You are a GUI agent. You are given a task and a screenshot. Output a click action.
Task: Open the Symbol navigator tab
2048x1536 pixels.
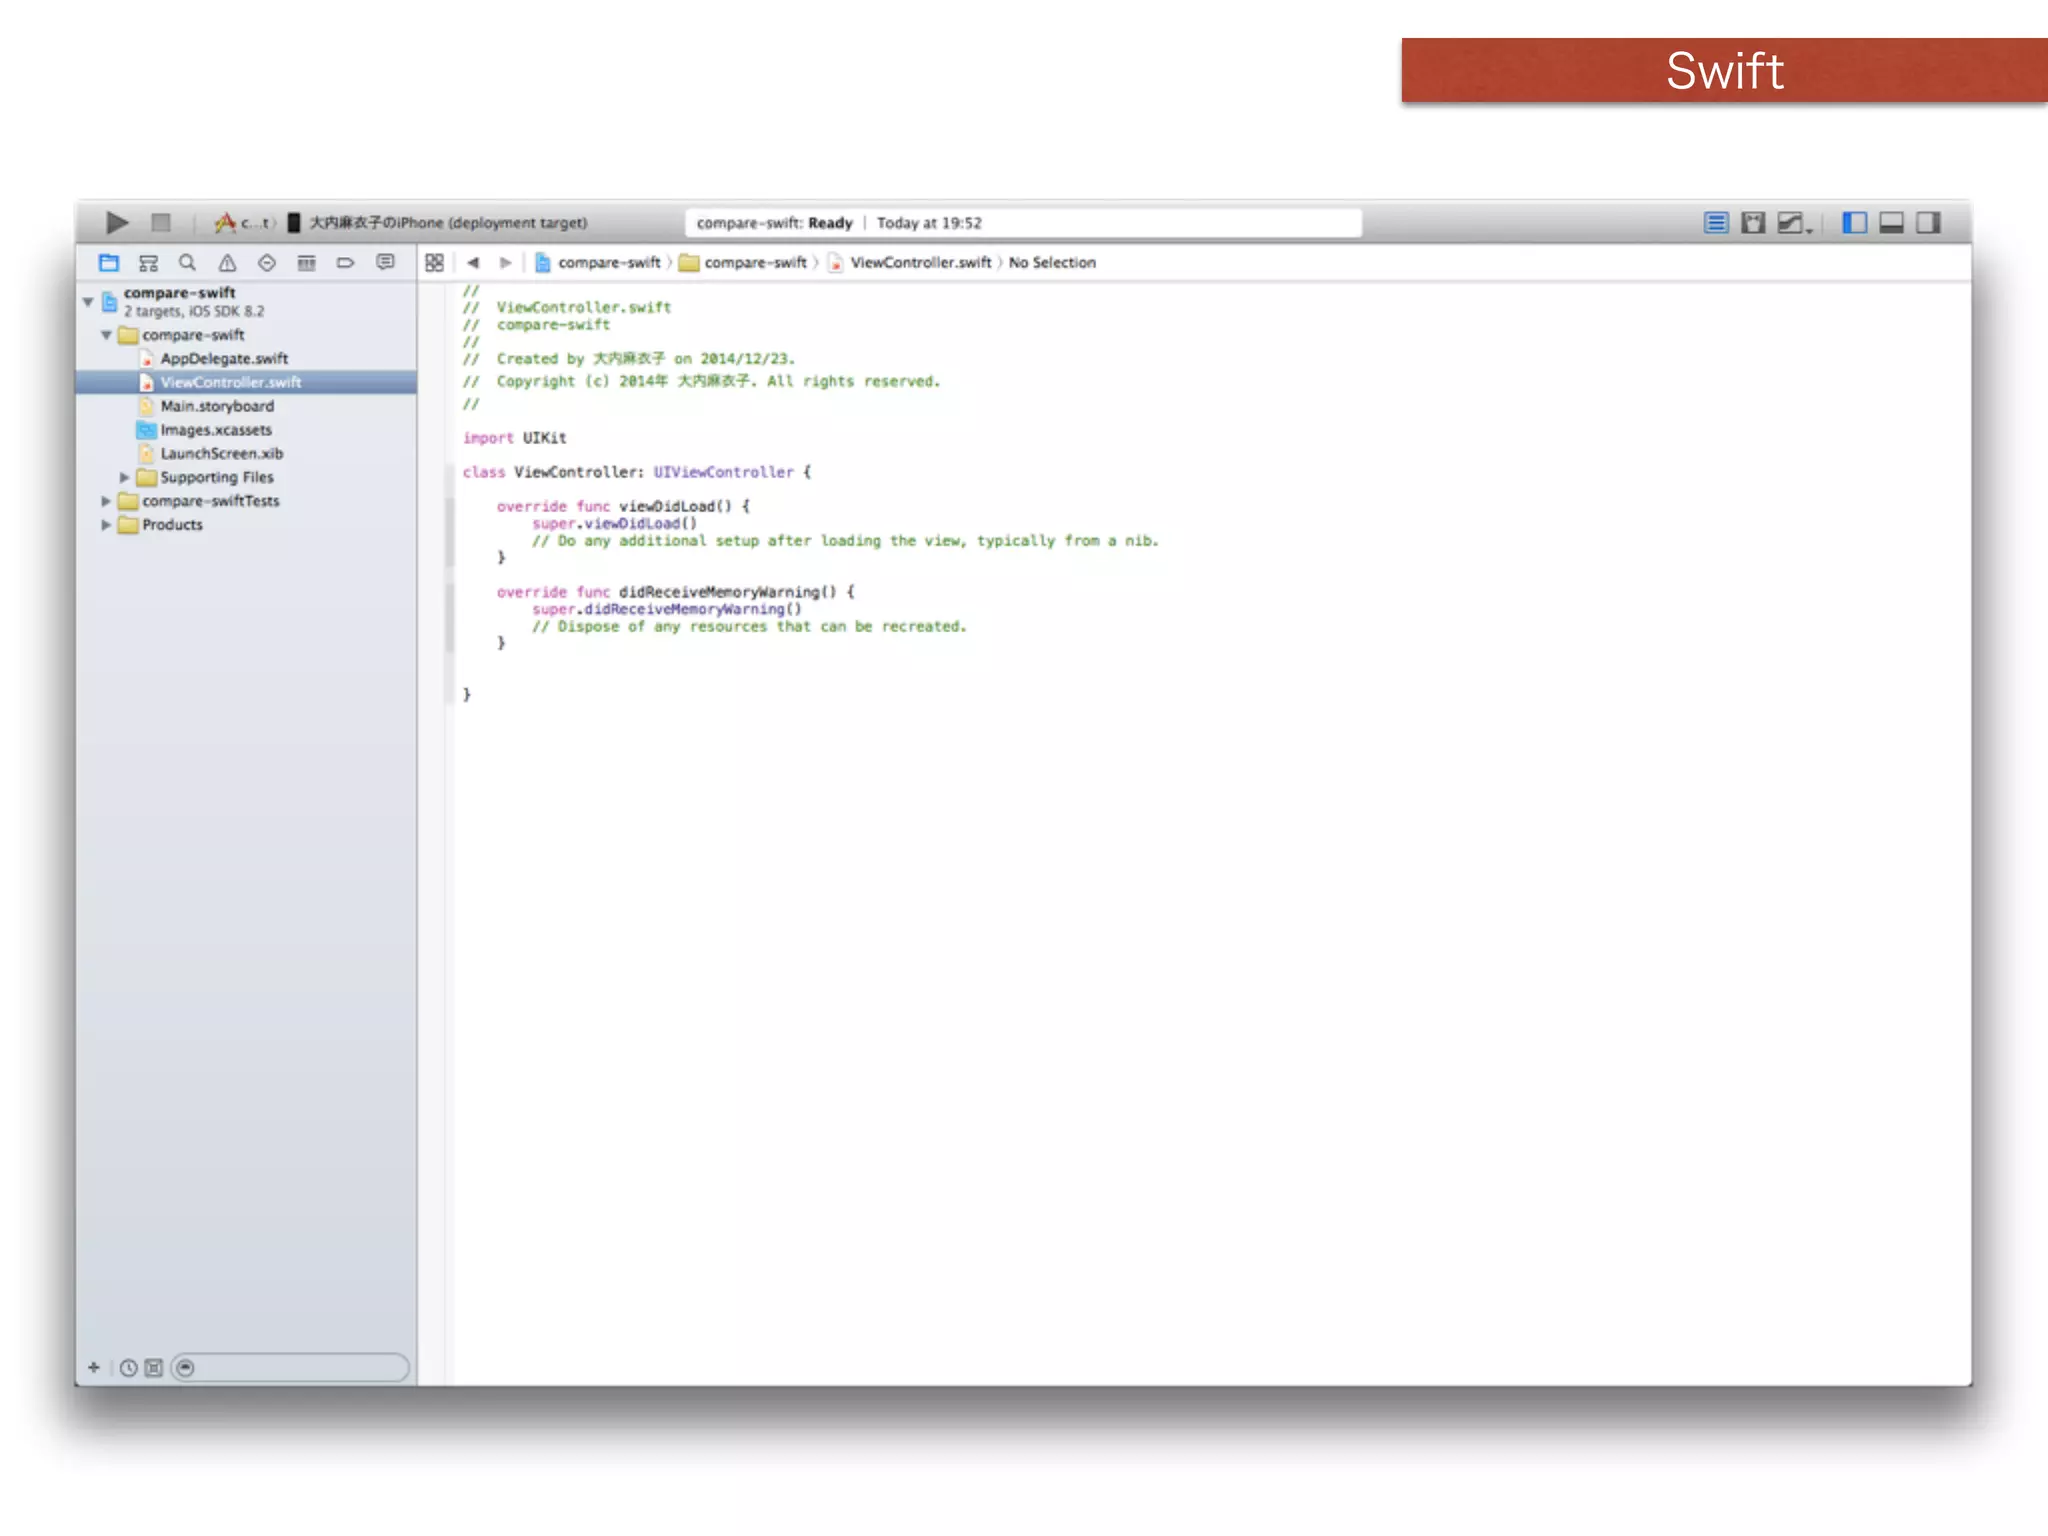point(148,263)
